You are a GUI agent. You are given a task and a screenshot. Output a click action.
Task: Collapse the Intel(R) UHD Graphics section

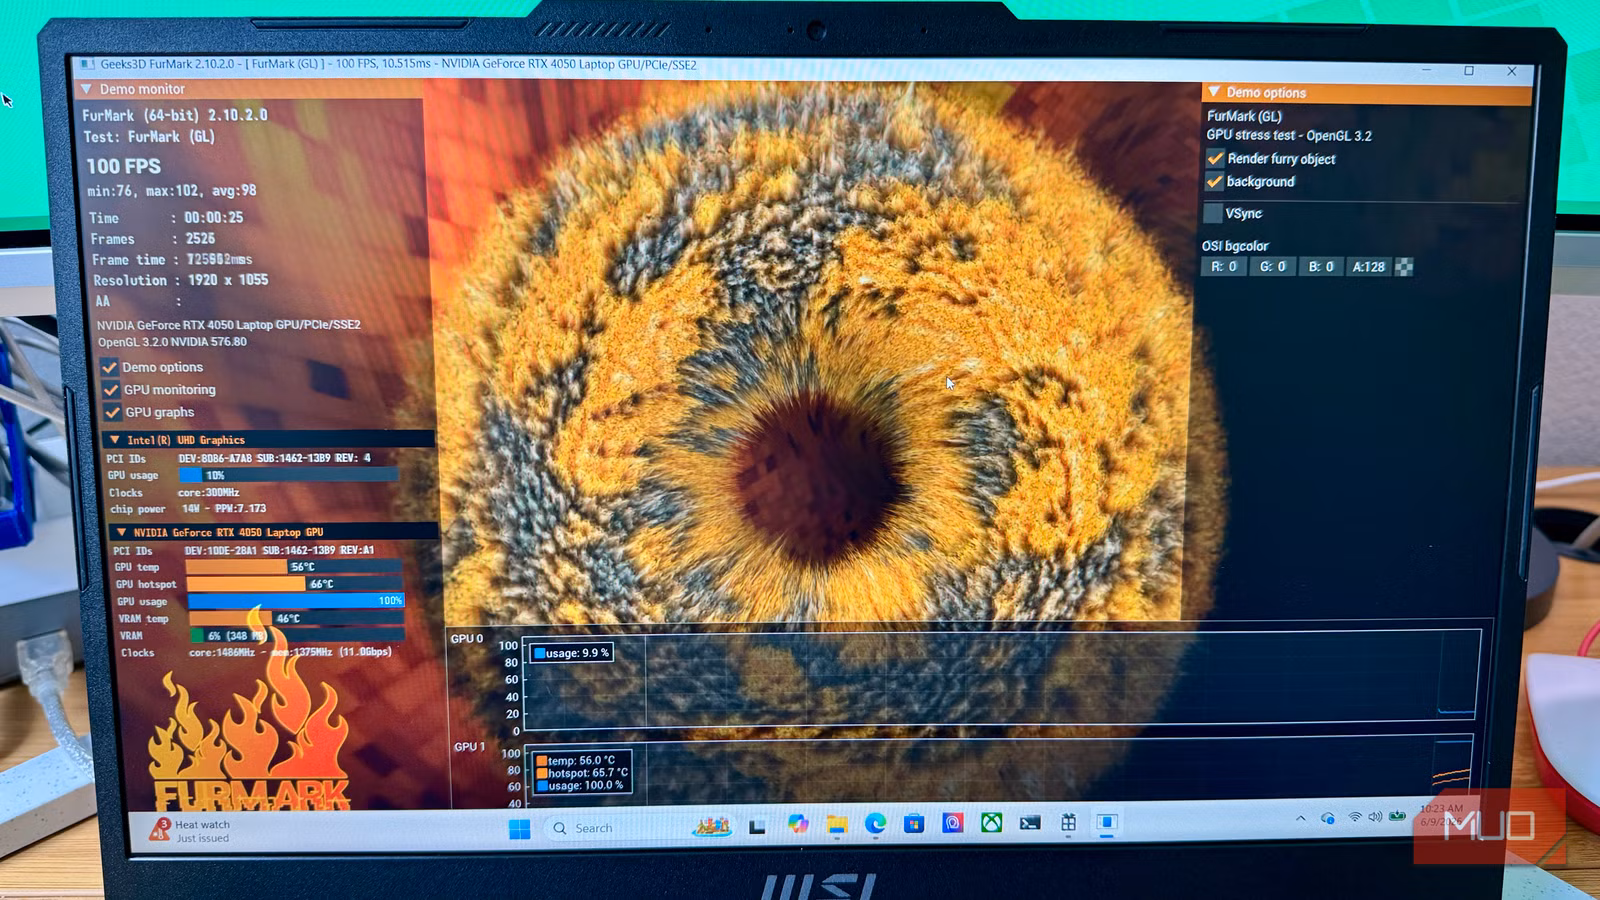(x=115, y=440)
